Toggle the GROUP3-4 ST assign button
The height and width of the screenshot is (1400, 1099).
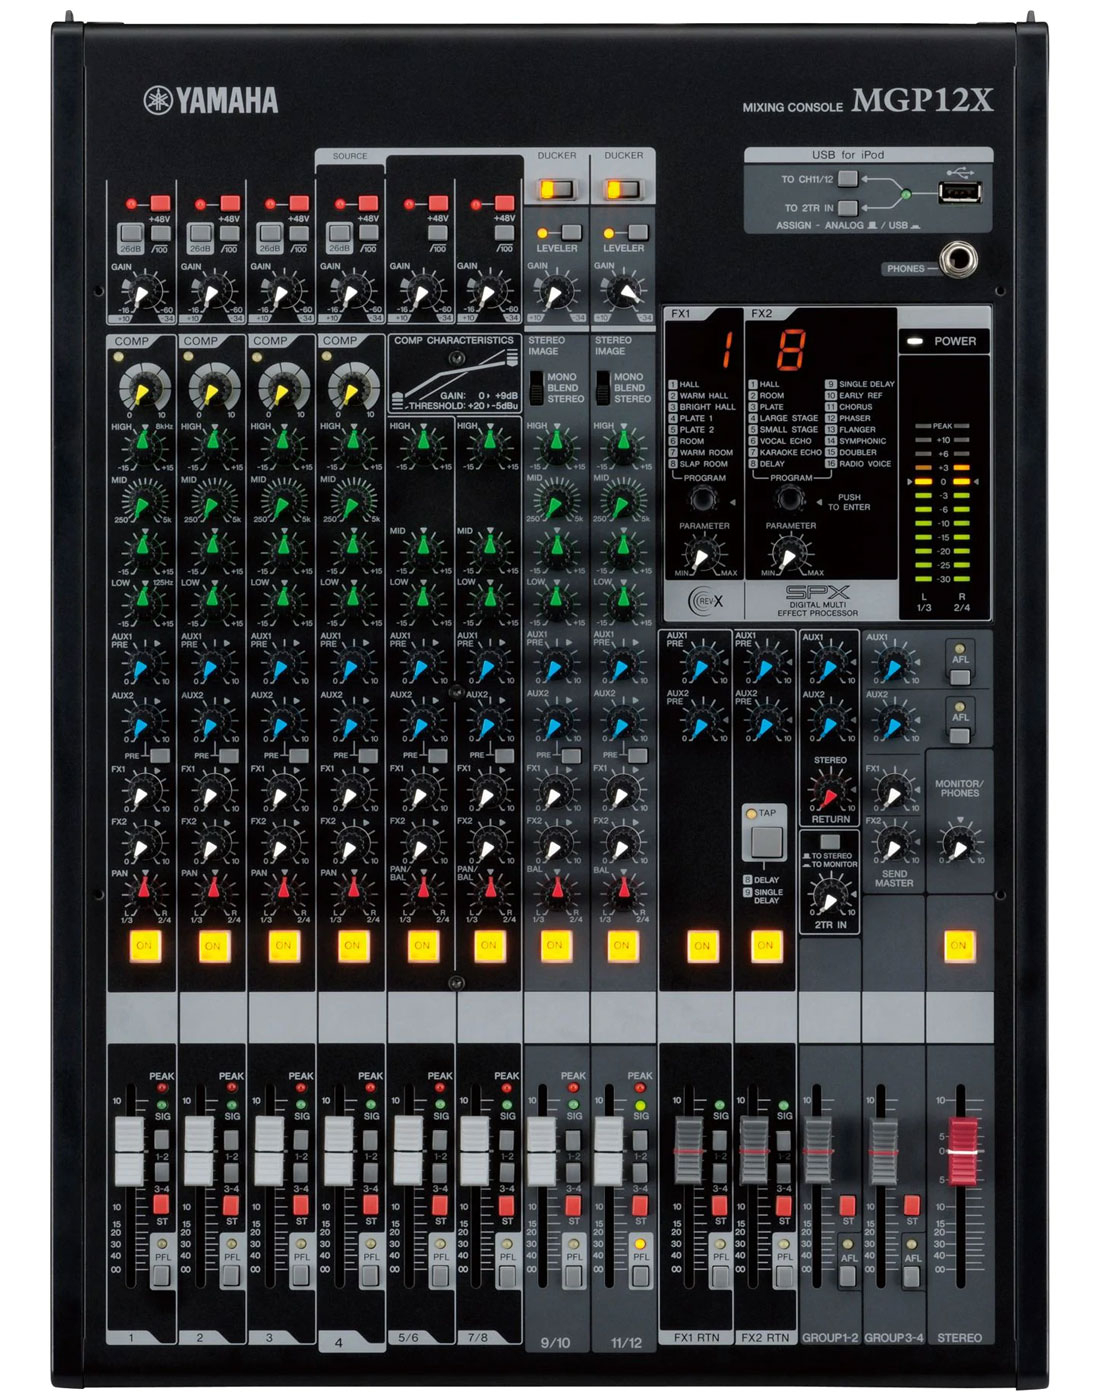click(911, 1204)
